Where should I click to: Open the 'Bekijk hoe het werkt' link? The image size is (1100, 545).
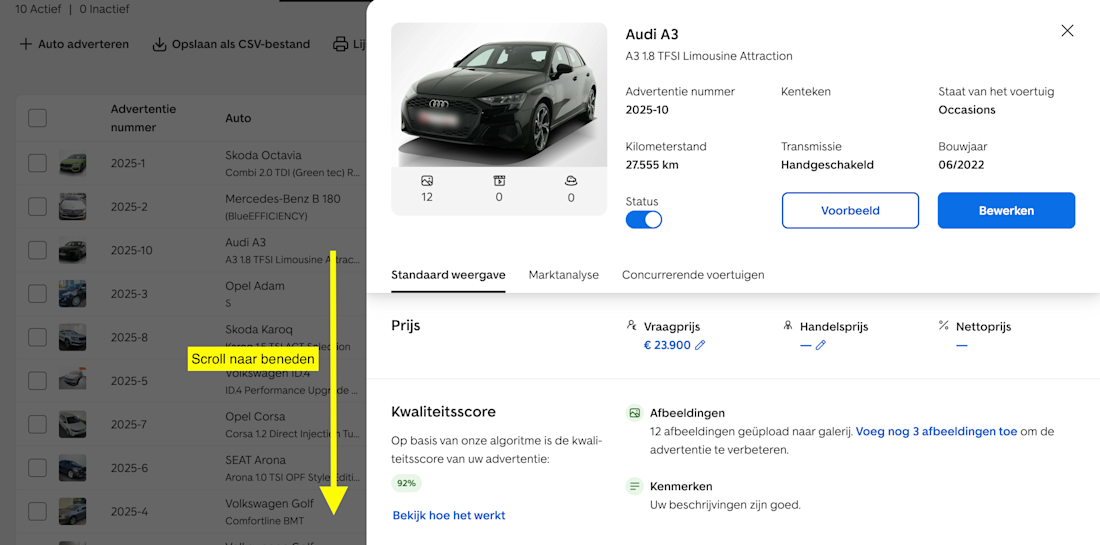[449, 516]
